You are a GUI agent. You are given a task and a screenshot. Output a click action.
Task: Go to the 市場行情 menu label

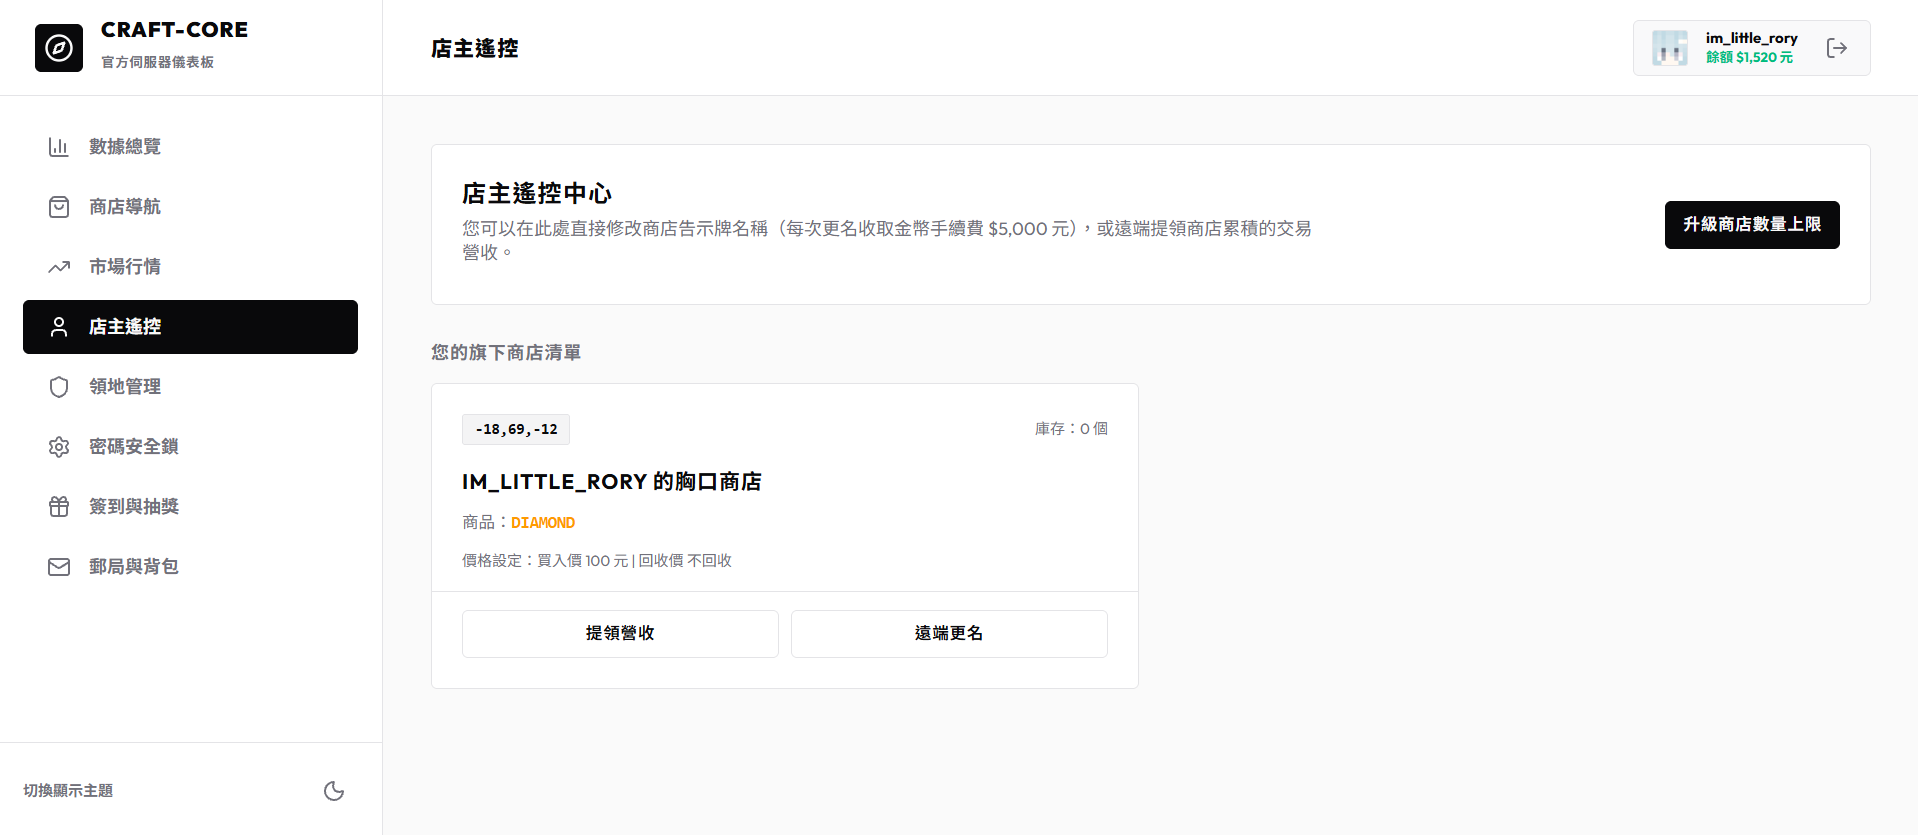tap(125, 267)
